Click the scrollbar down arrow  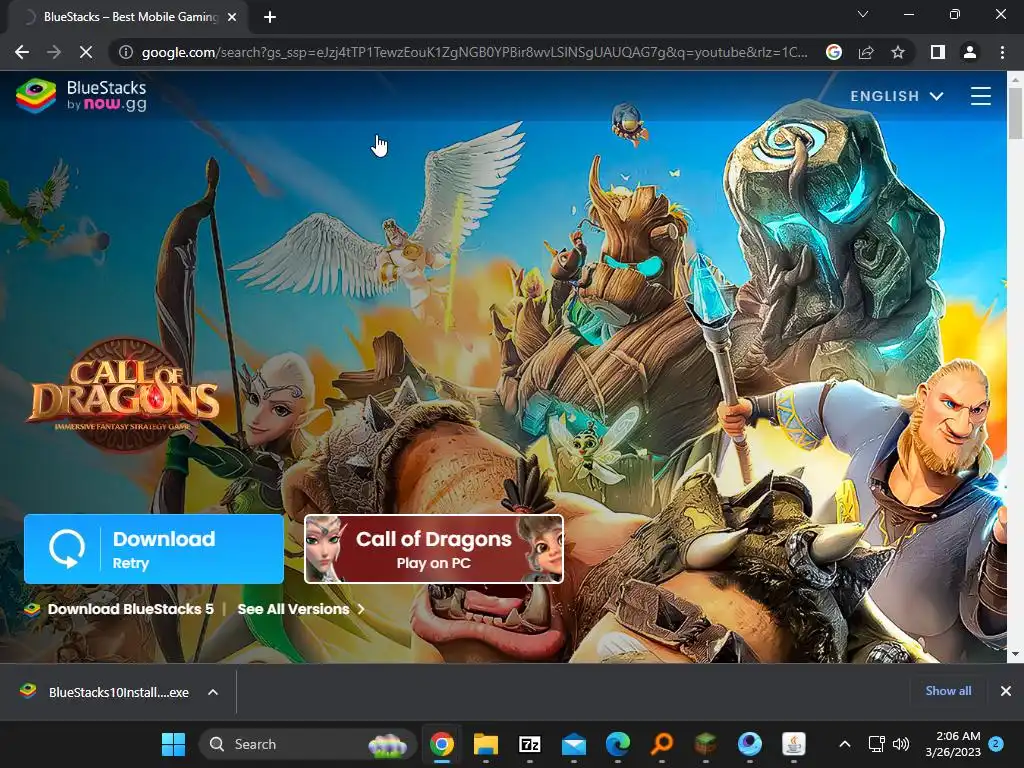click(x=1015, y=654)
